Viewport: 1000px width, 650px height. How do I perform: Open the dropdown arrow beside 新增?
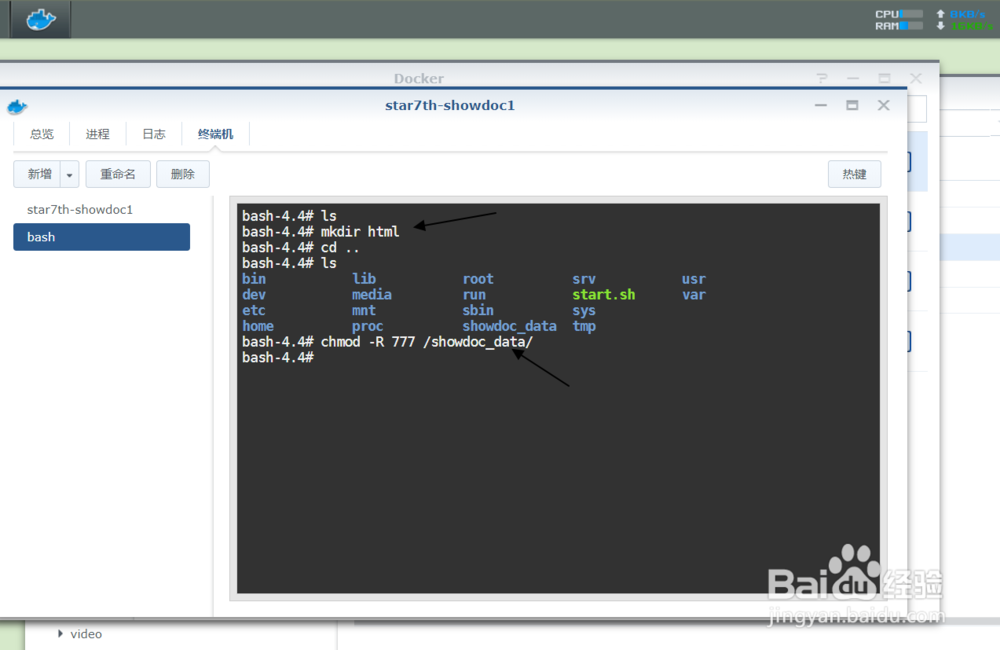tap(70, 174)
